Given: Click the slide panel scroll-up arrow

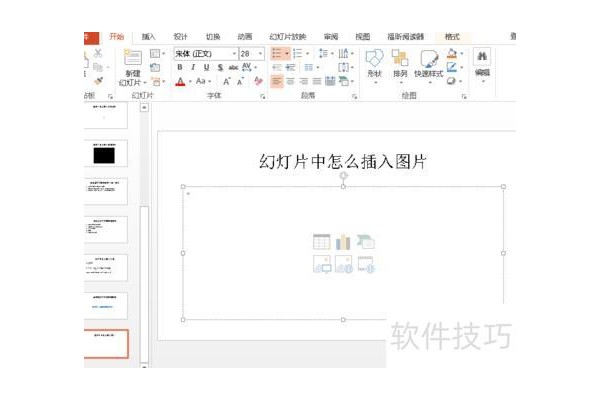Looking at the screenshot, I should [144, 108].
